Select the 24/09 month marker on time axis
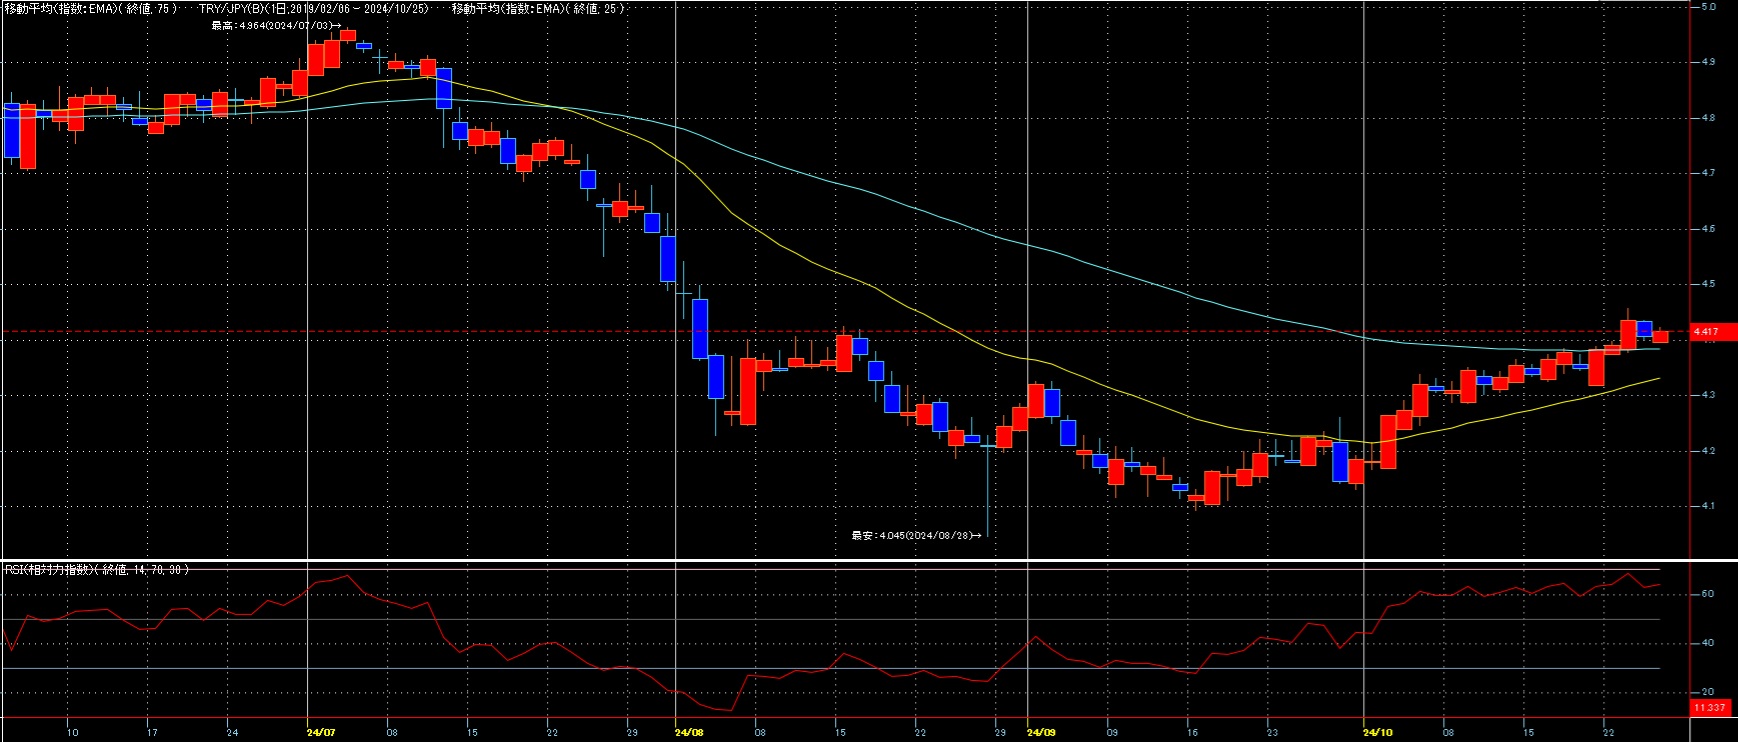Image resolution: width=1738 pixels, height=742 pixels. tap(1041, 733)
